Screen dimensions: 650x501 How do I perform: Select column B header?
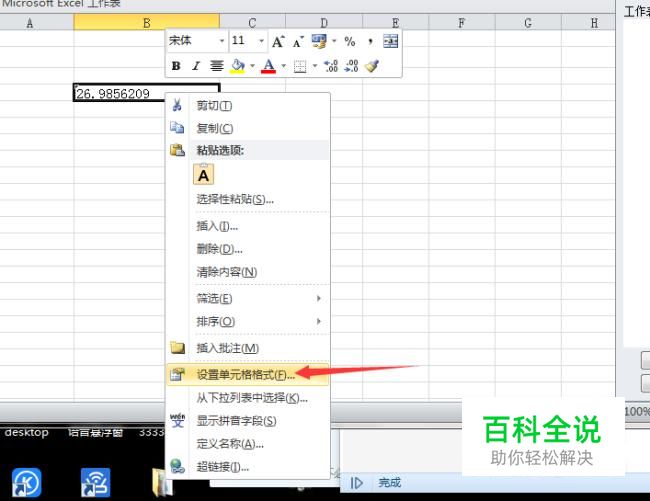pos(147,23)
